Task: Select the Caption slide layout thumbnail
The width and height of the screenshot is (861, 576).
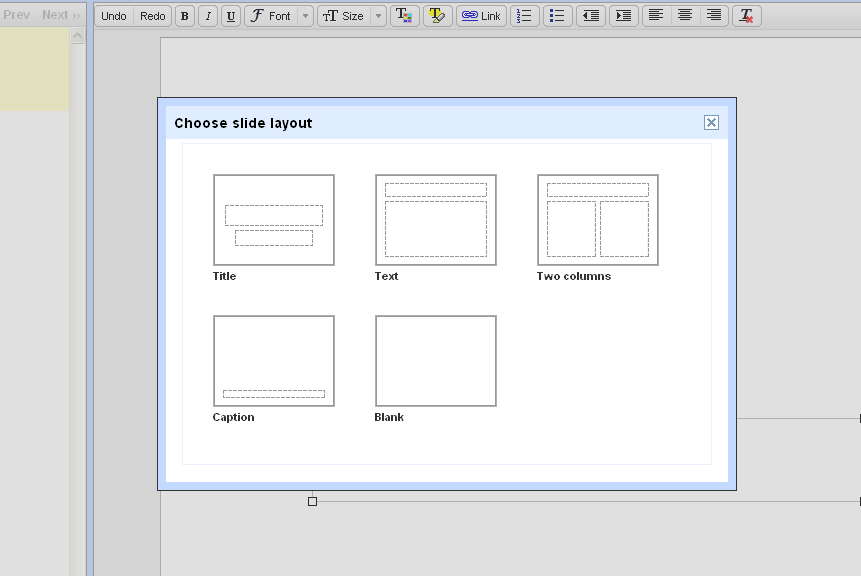Action: (274, 361)
